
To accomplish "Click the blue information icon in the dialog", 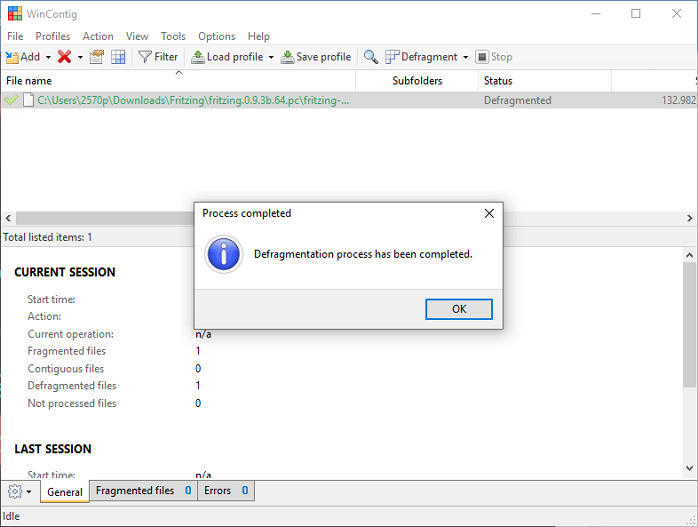I will [x=223, y=254].
